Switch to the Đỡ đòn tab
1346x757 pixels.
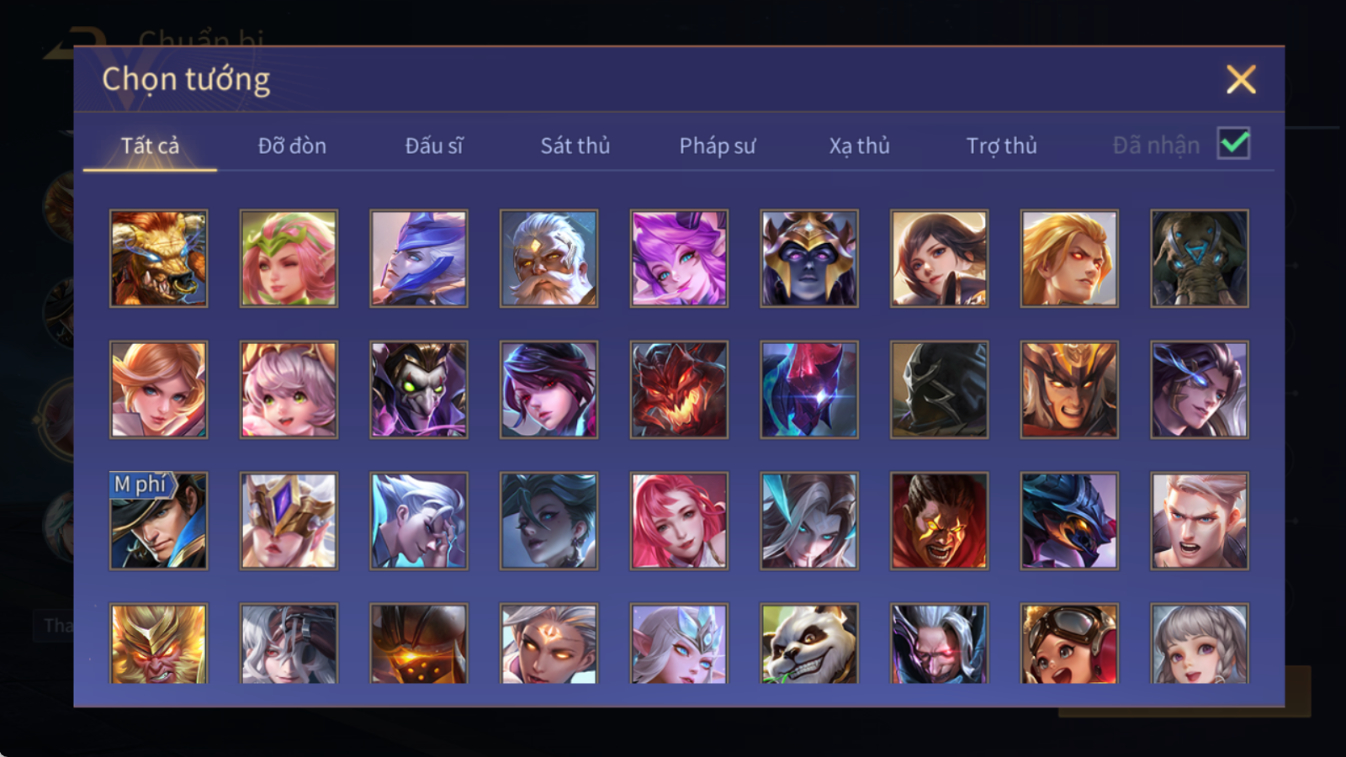click(x=292, y=146)
